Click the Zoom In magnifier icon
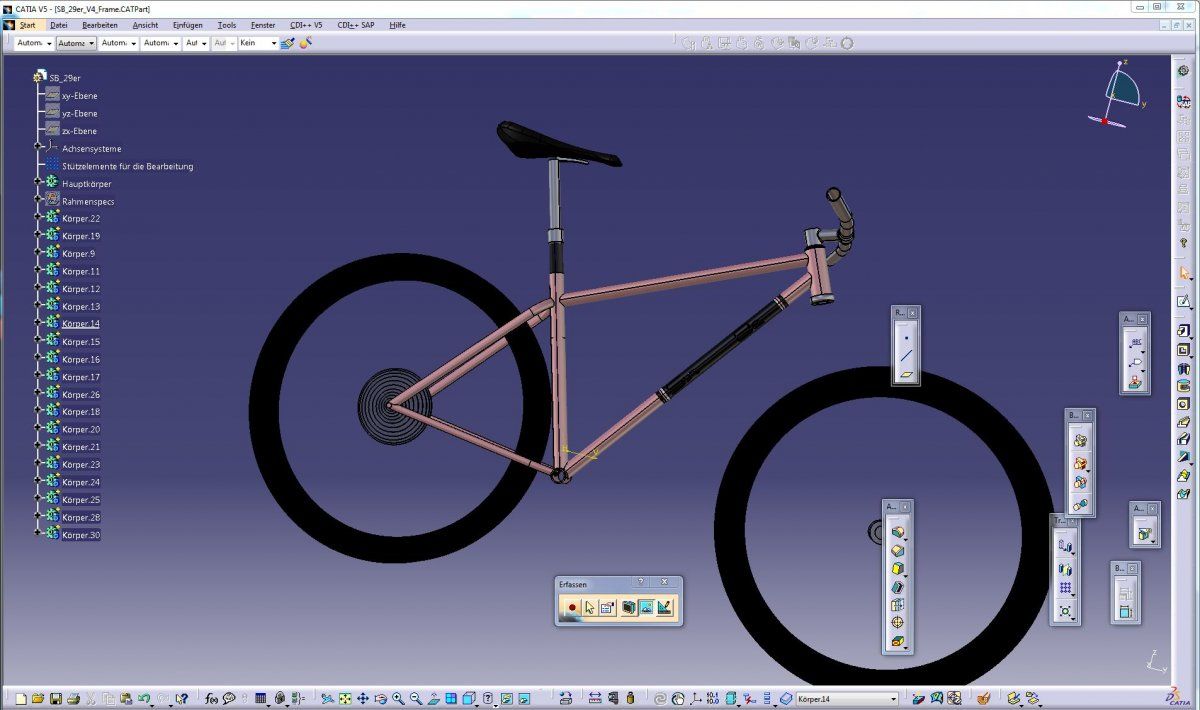 pyautogui.click(x=399, y=698)
